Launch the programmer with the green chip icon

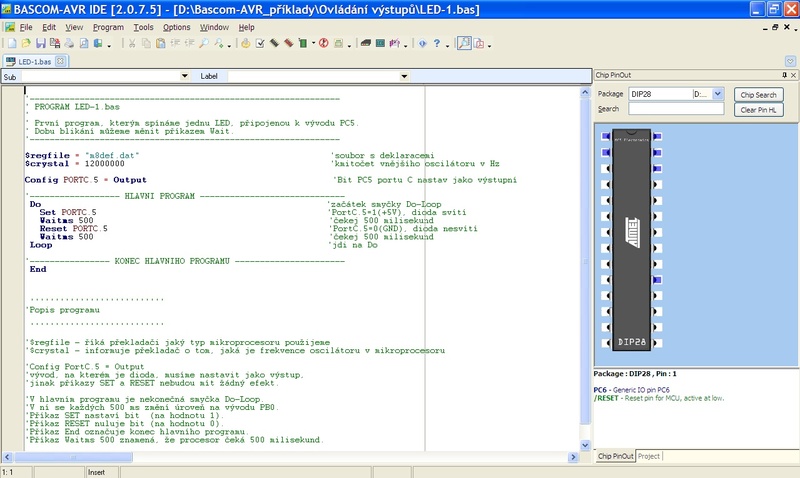tap(303, 43)
